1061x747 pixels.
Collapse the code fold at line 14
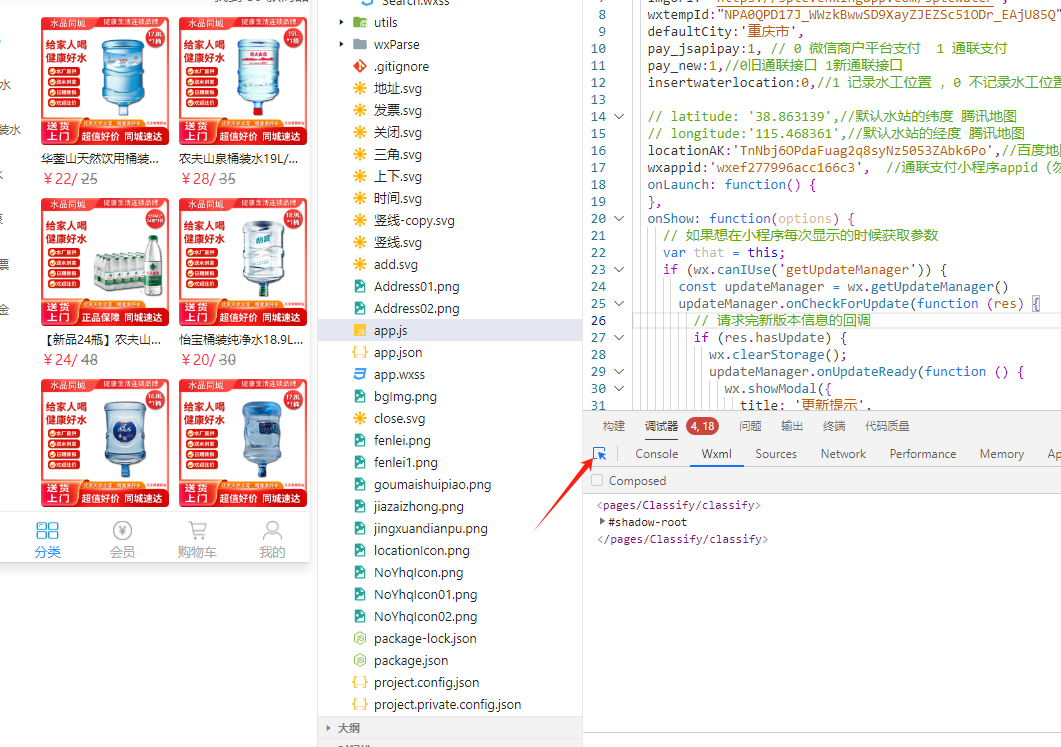618,116
